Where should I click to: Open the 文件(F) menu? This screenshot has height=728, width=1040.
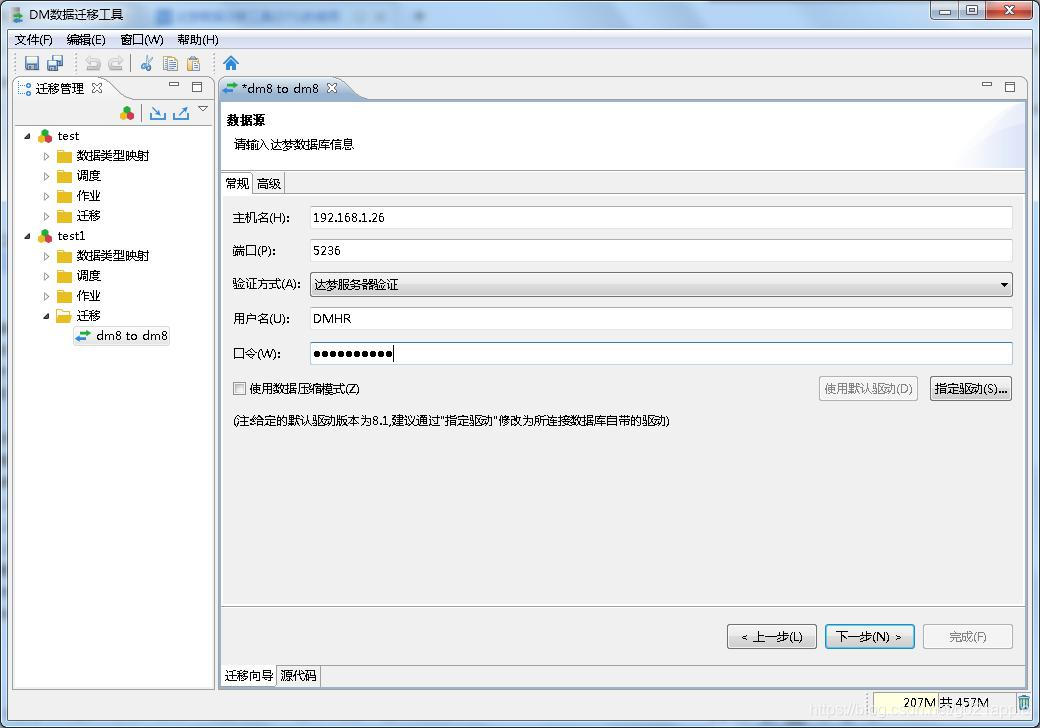(33, 40)
